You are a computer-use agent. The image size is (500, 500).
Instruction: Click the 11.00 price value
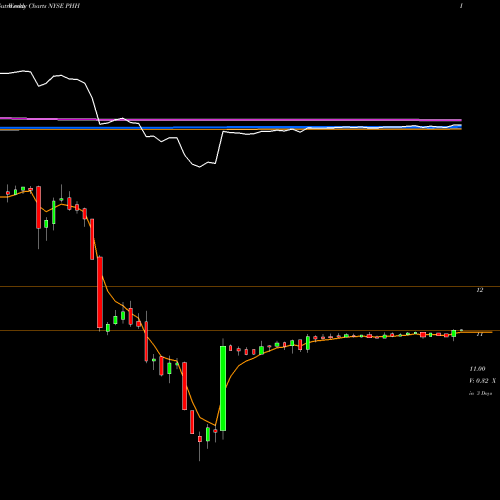coord(477,369)
